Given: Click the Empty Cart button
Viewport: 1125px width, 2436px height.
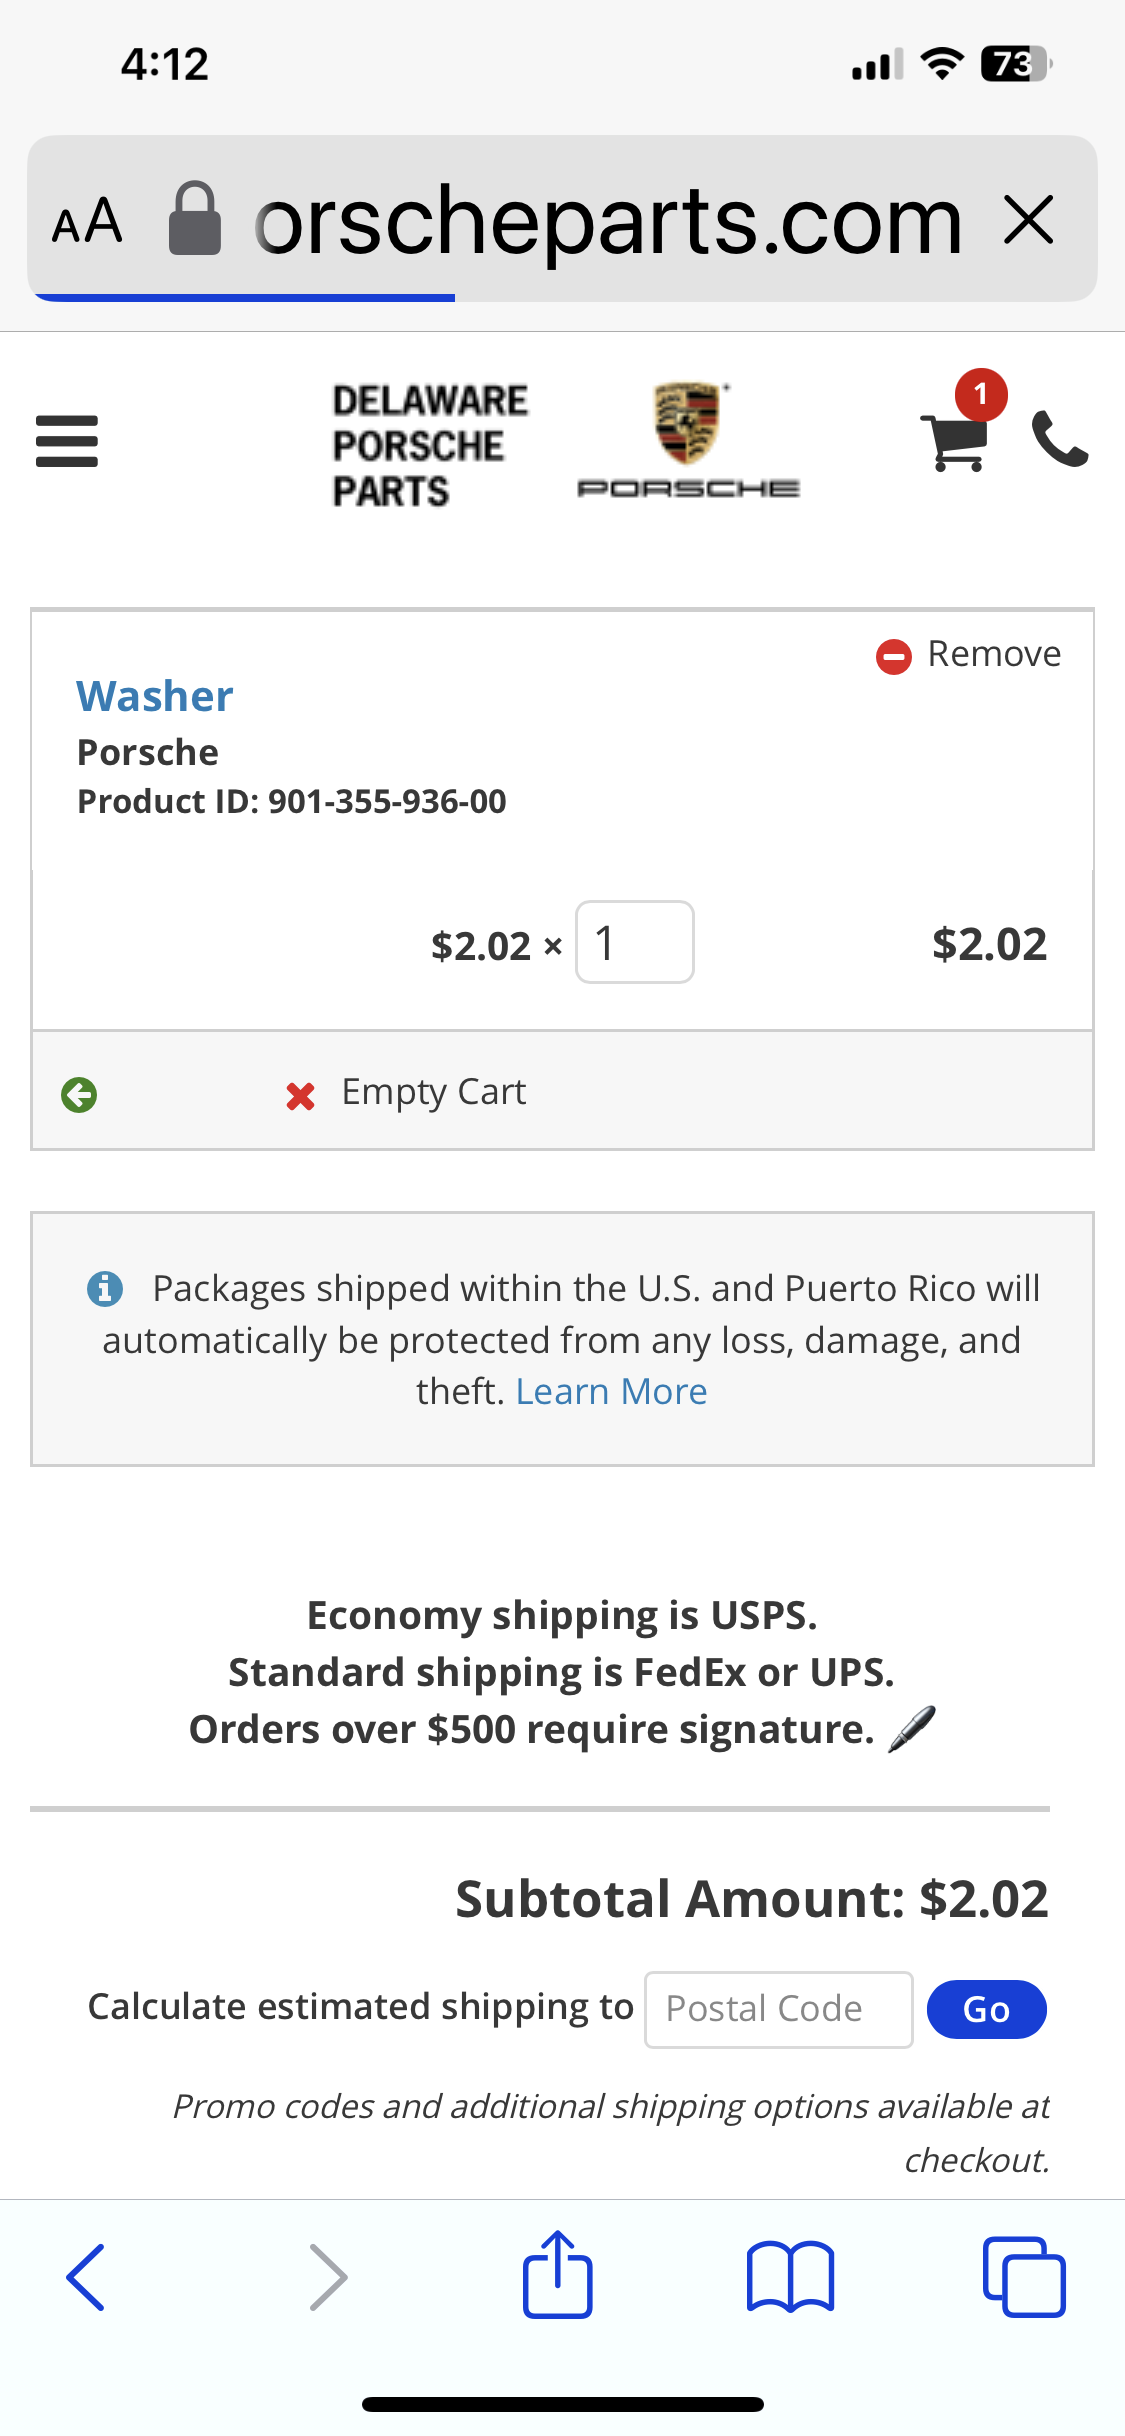Looking at the screenshot, I should click(406, 1093).
